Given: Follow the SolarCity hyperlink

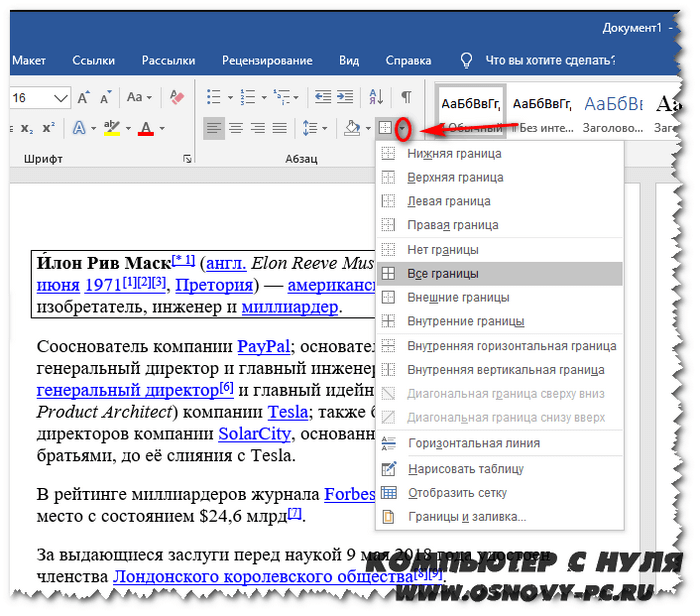Looking at the screenshot, I should [254, 434].
